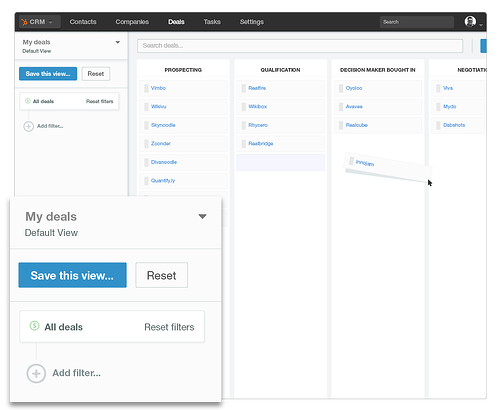Open the Contacts menu item
The width and height of the screenshot is (500, 410).
83,22
